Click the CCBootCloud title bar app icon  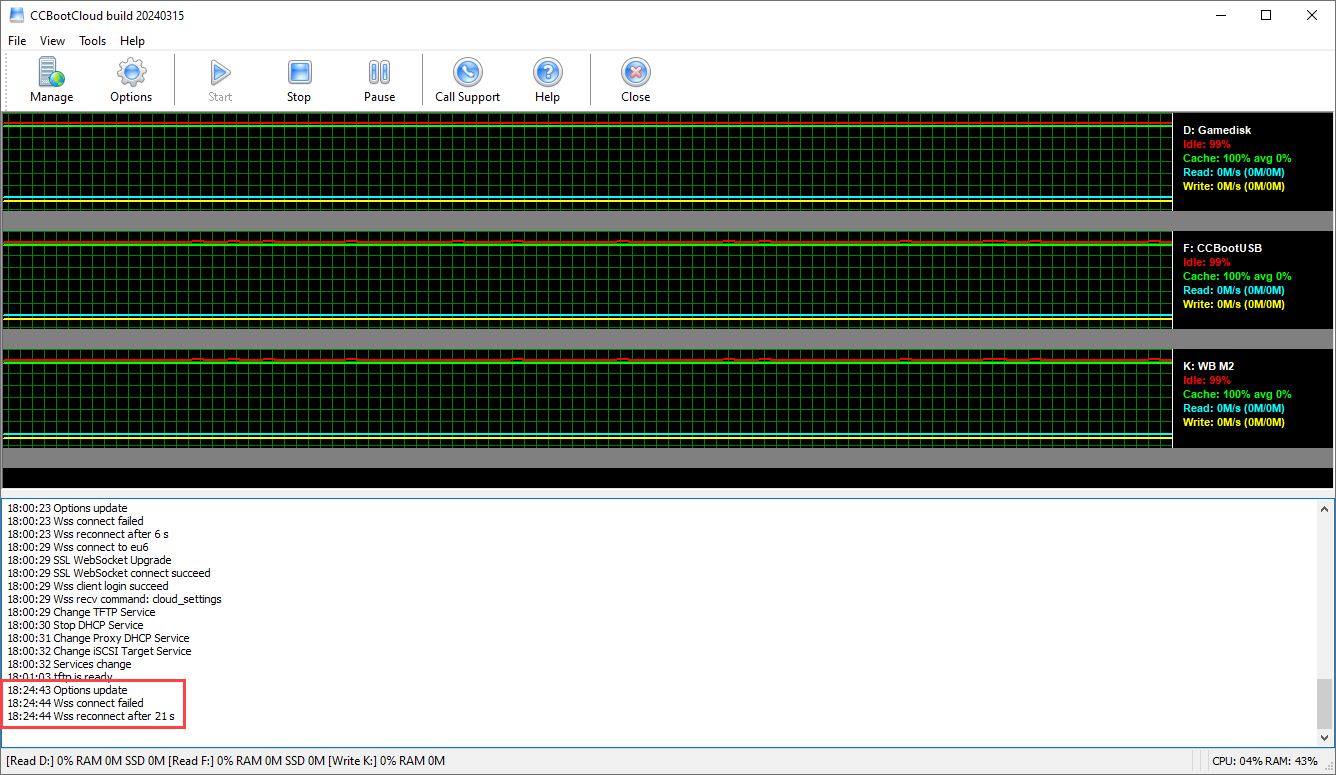pyautogui.click(x=16, y=15)
